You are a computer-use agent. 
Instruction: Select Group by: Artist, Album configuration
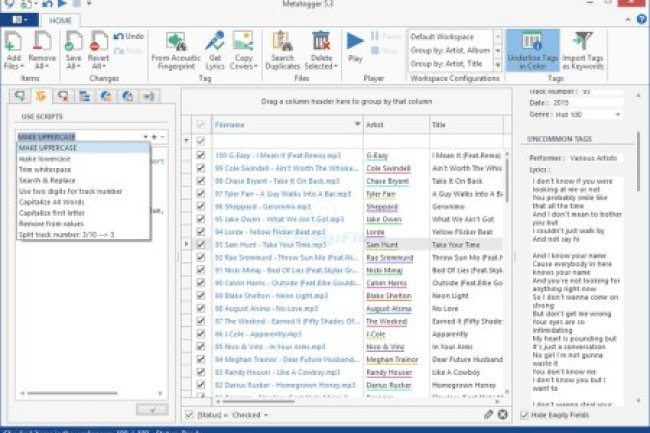pos(450,50)
